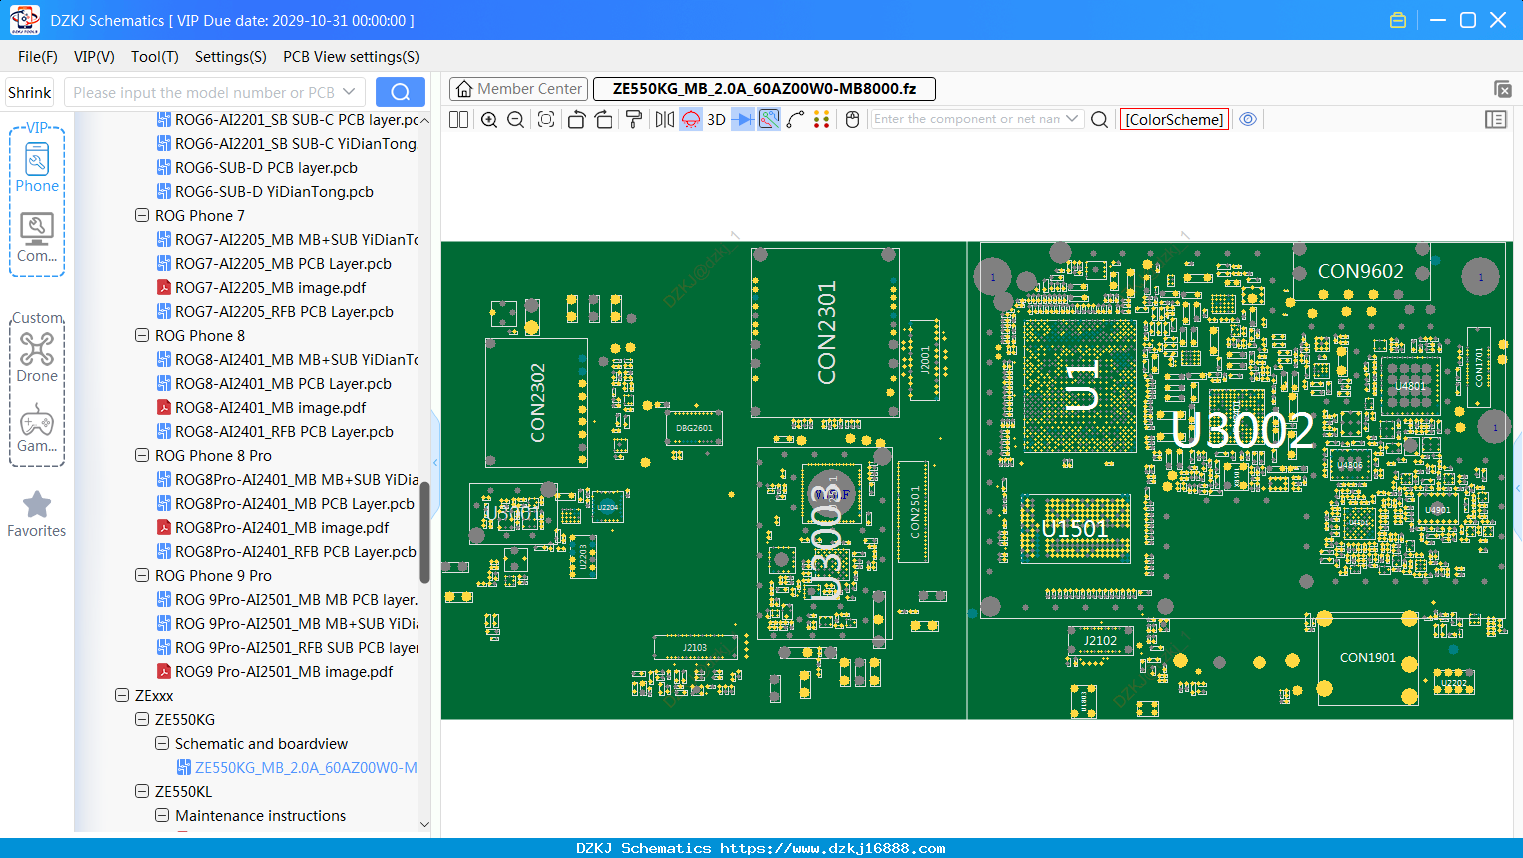Open the PCB View settings(S) menu
The image size is (1523, 858).
click(351, 57)
